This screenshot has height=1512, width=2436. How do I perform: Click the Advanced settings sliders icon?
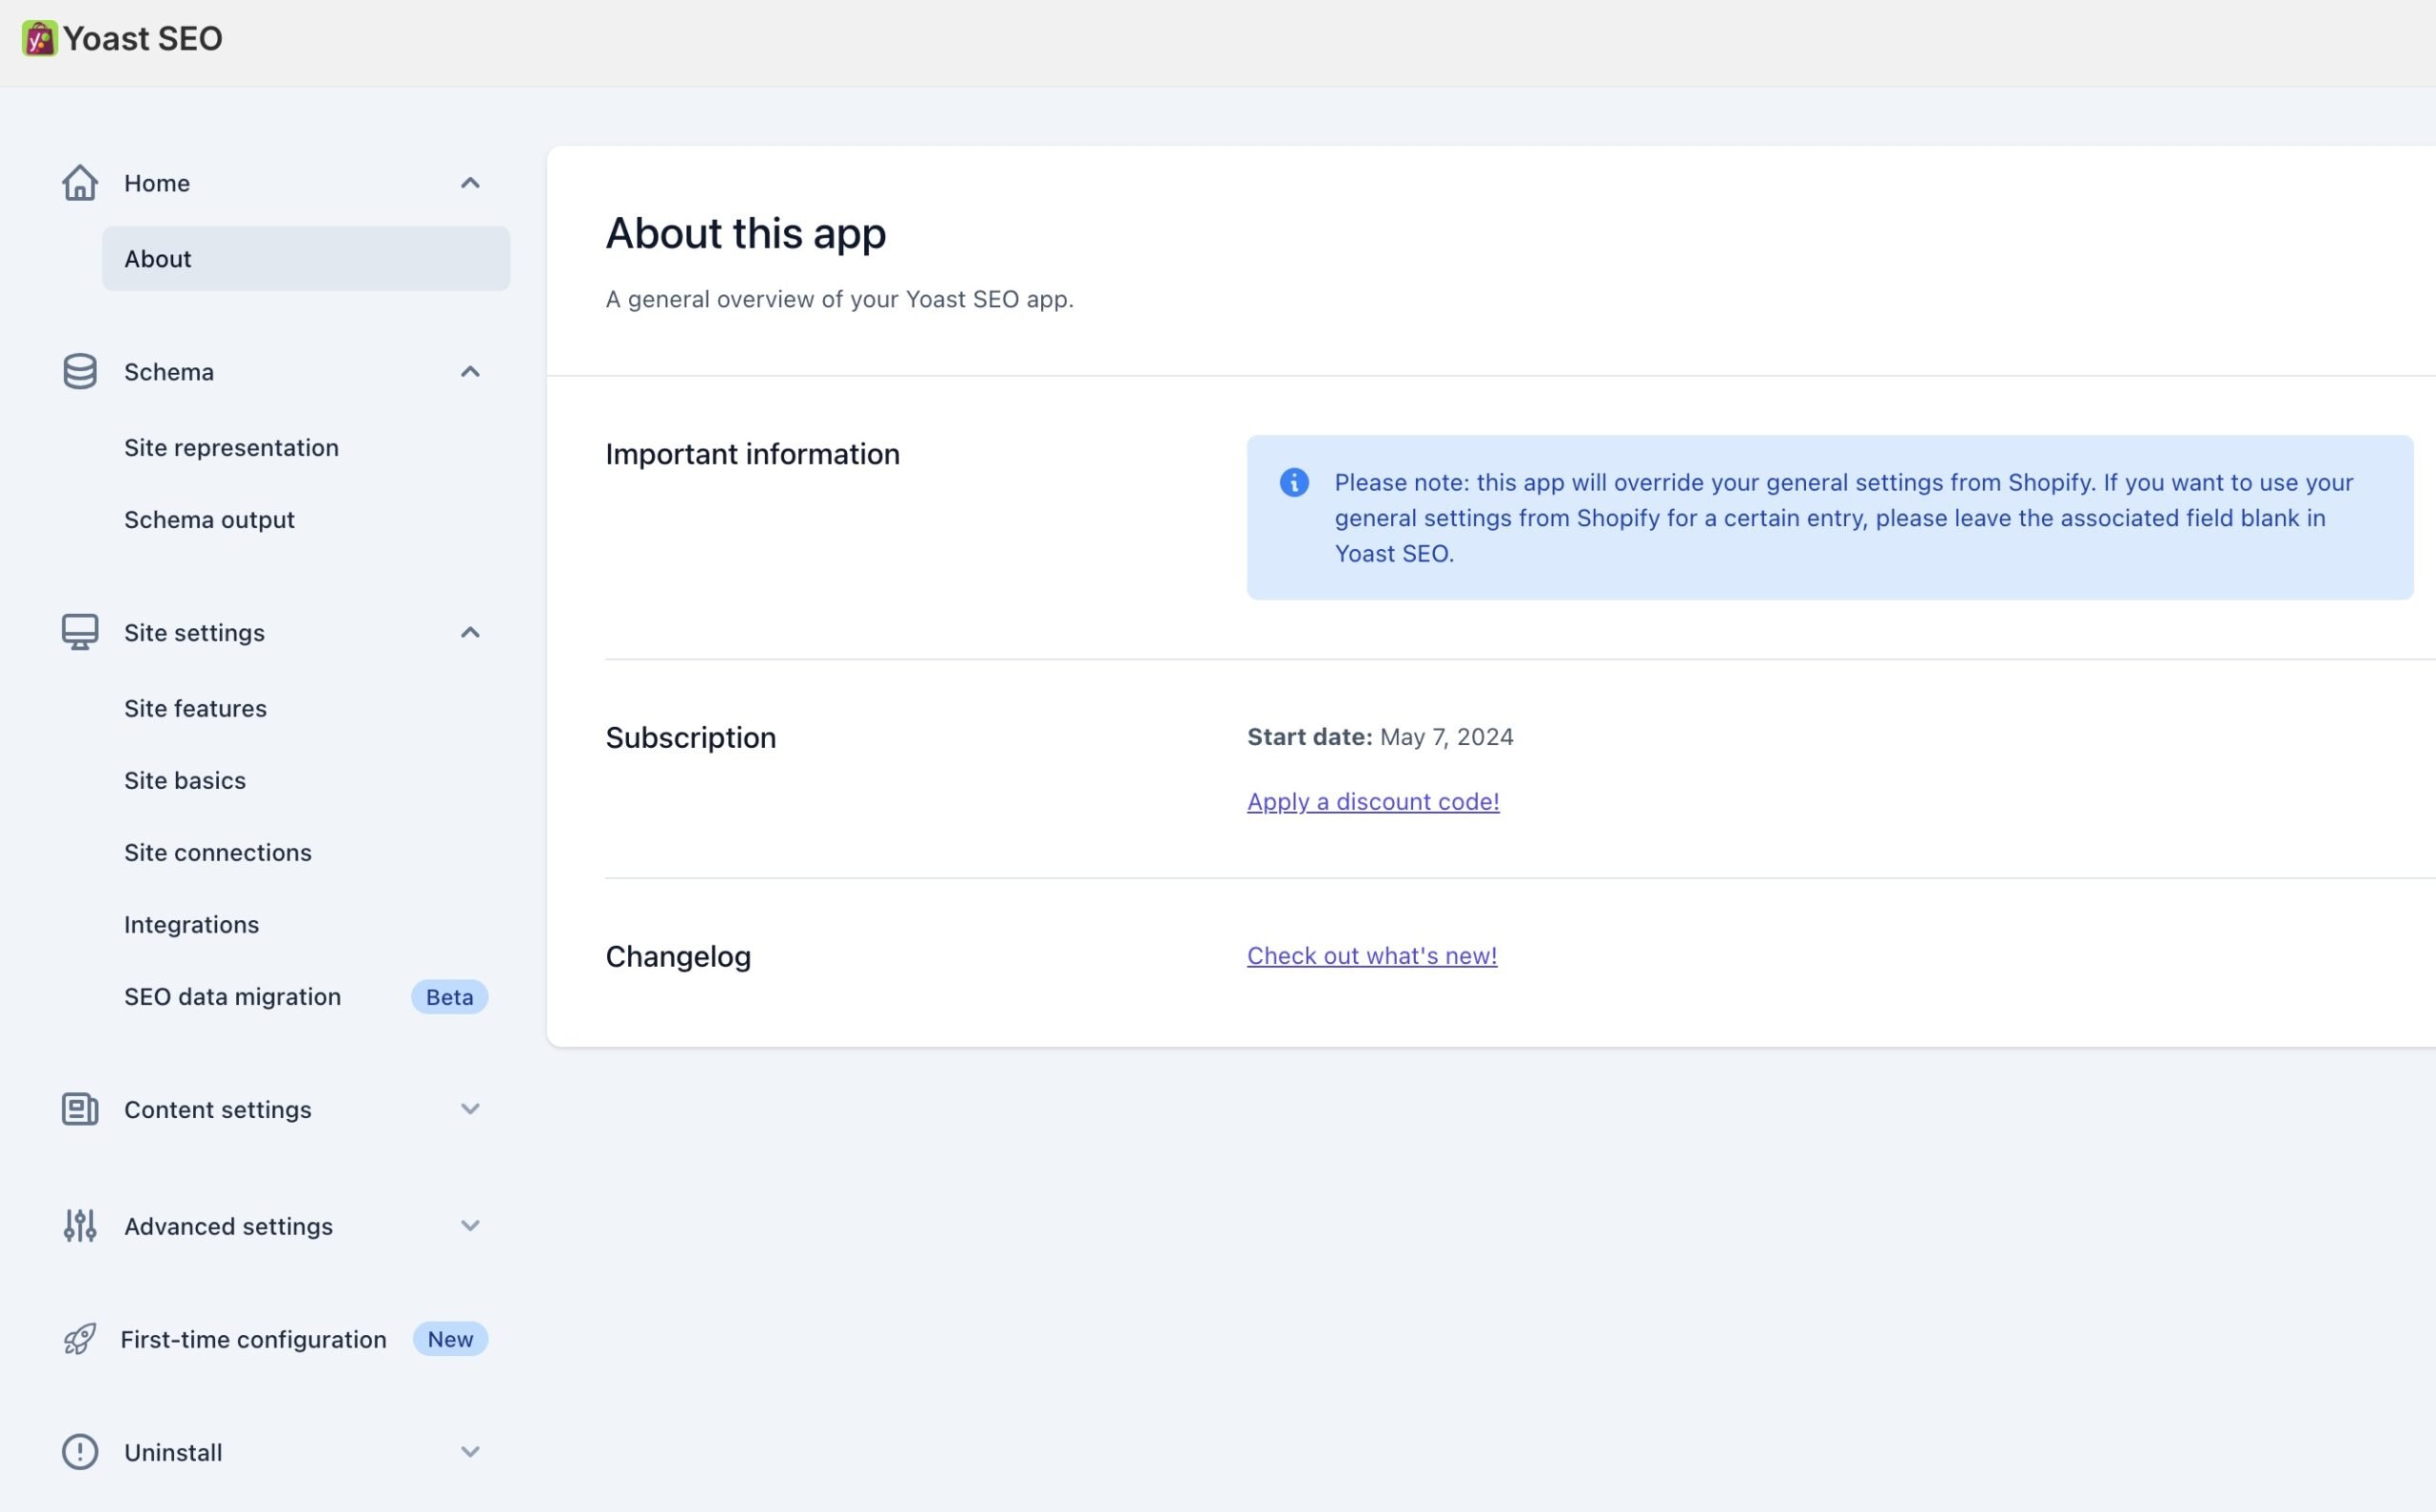(80, 1226)
